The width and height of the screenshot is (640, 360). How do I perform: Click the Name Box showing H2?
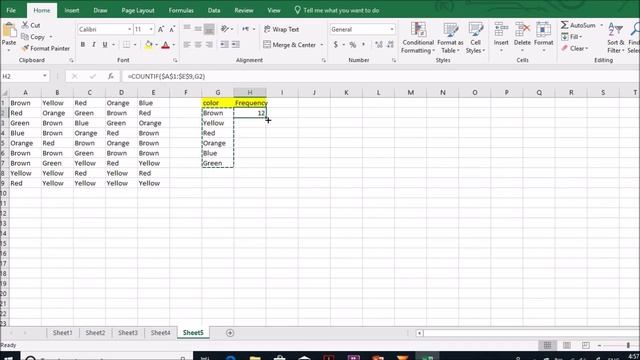[24, 76]
